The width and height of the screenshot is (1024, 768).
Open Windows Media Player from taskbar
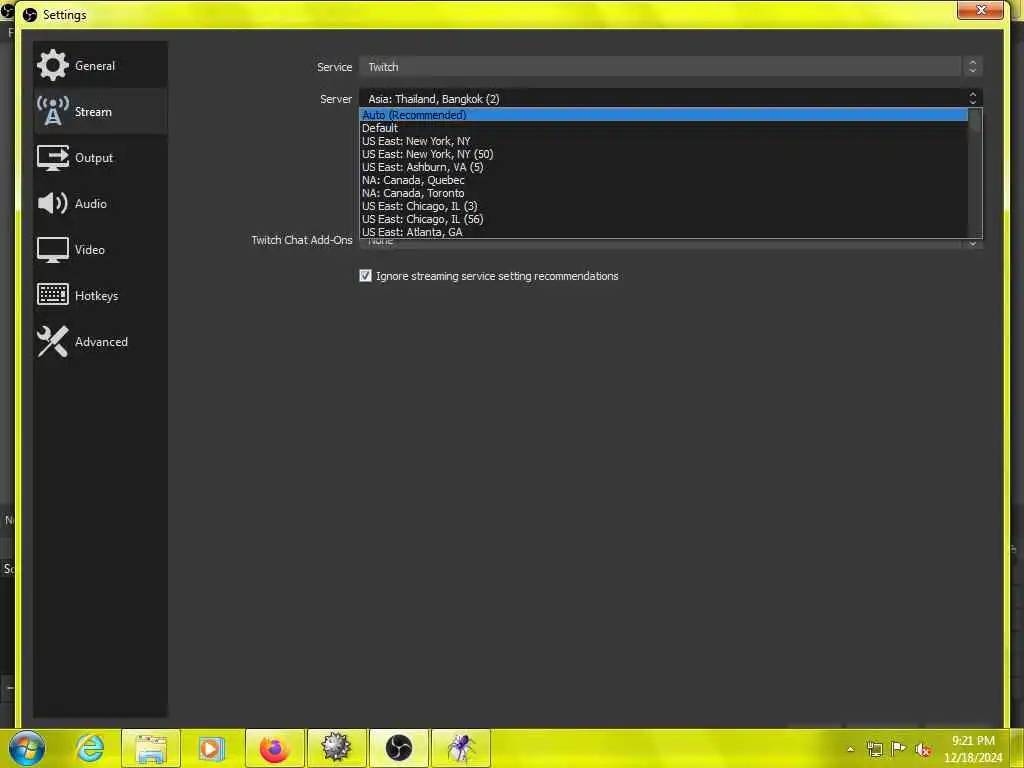(212, 748)
